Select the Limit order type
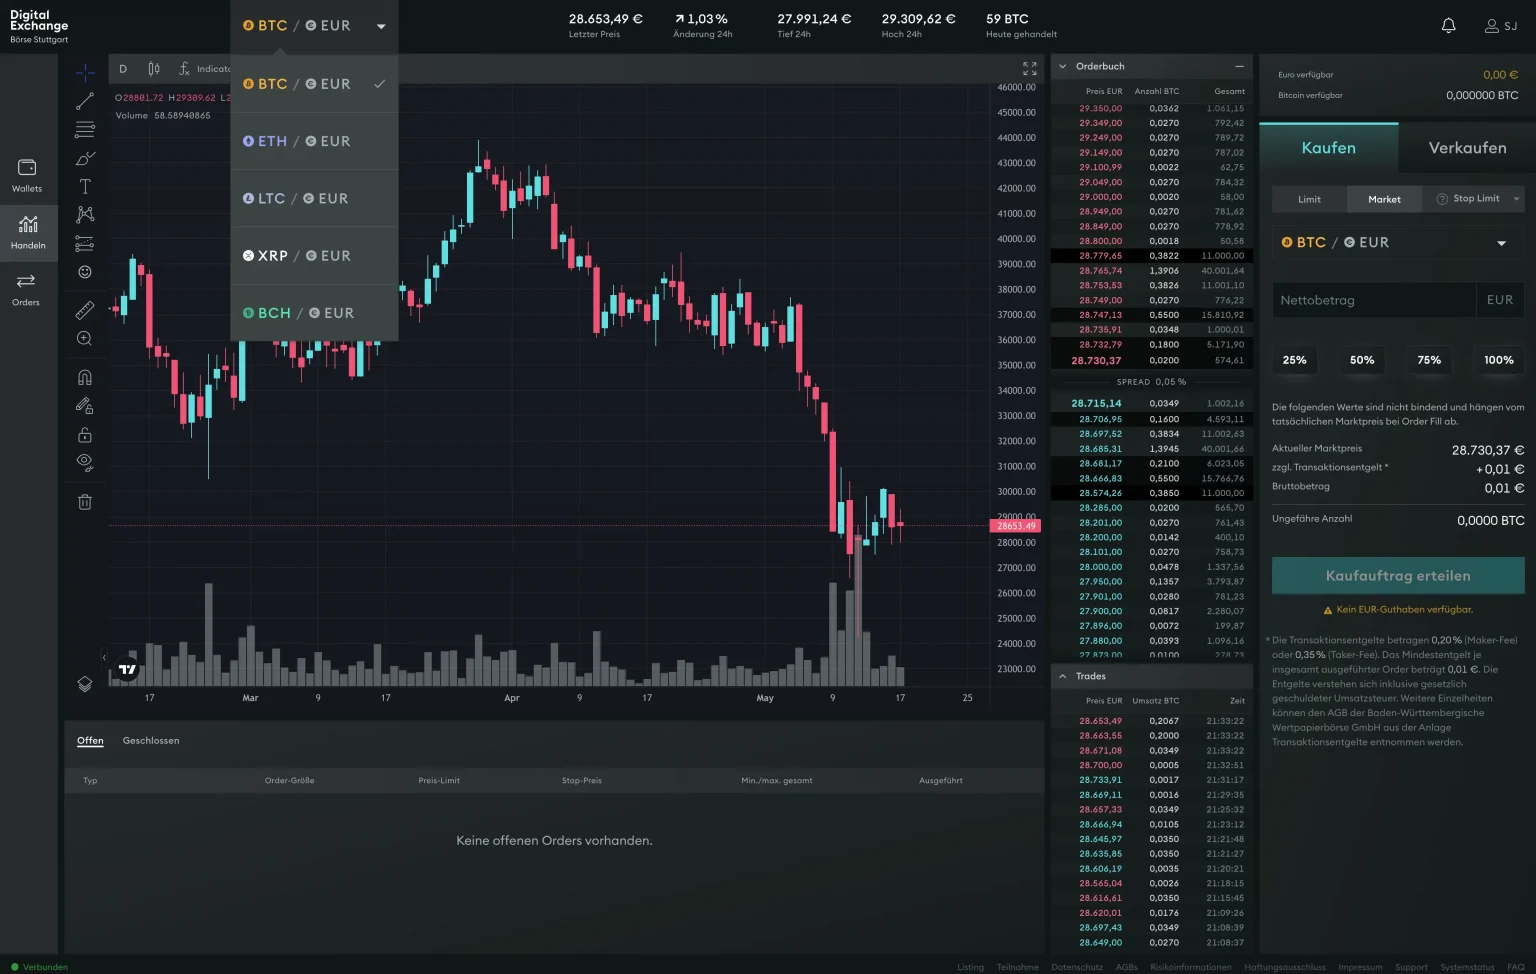The width and height of the screenshot is (1536, 974). pos(1309,199)
